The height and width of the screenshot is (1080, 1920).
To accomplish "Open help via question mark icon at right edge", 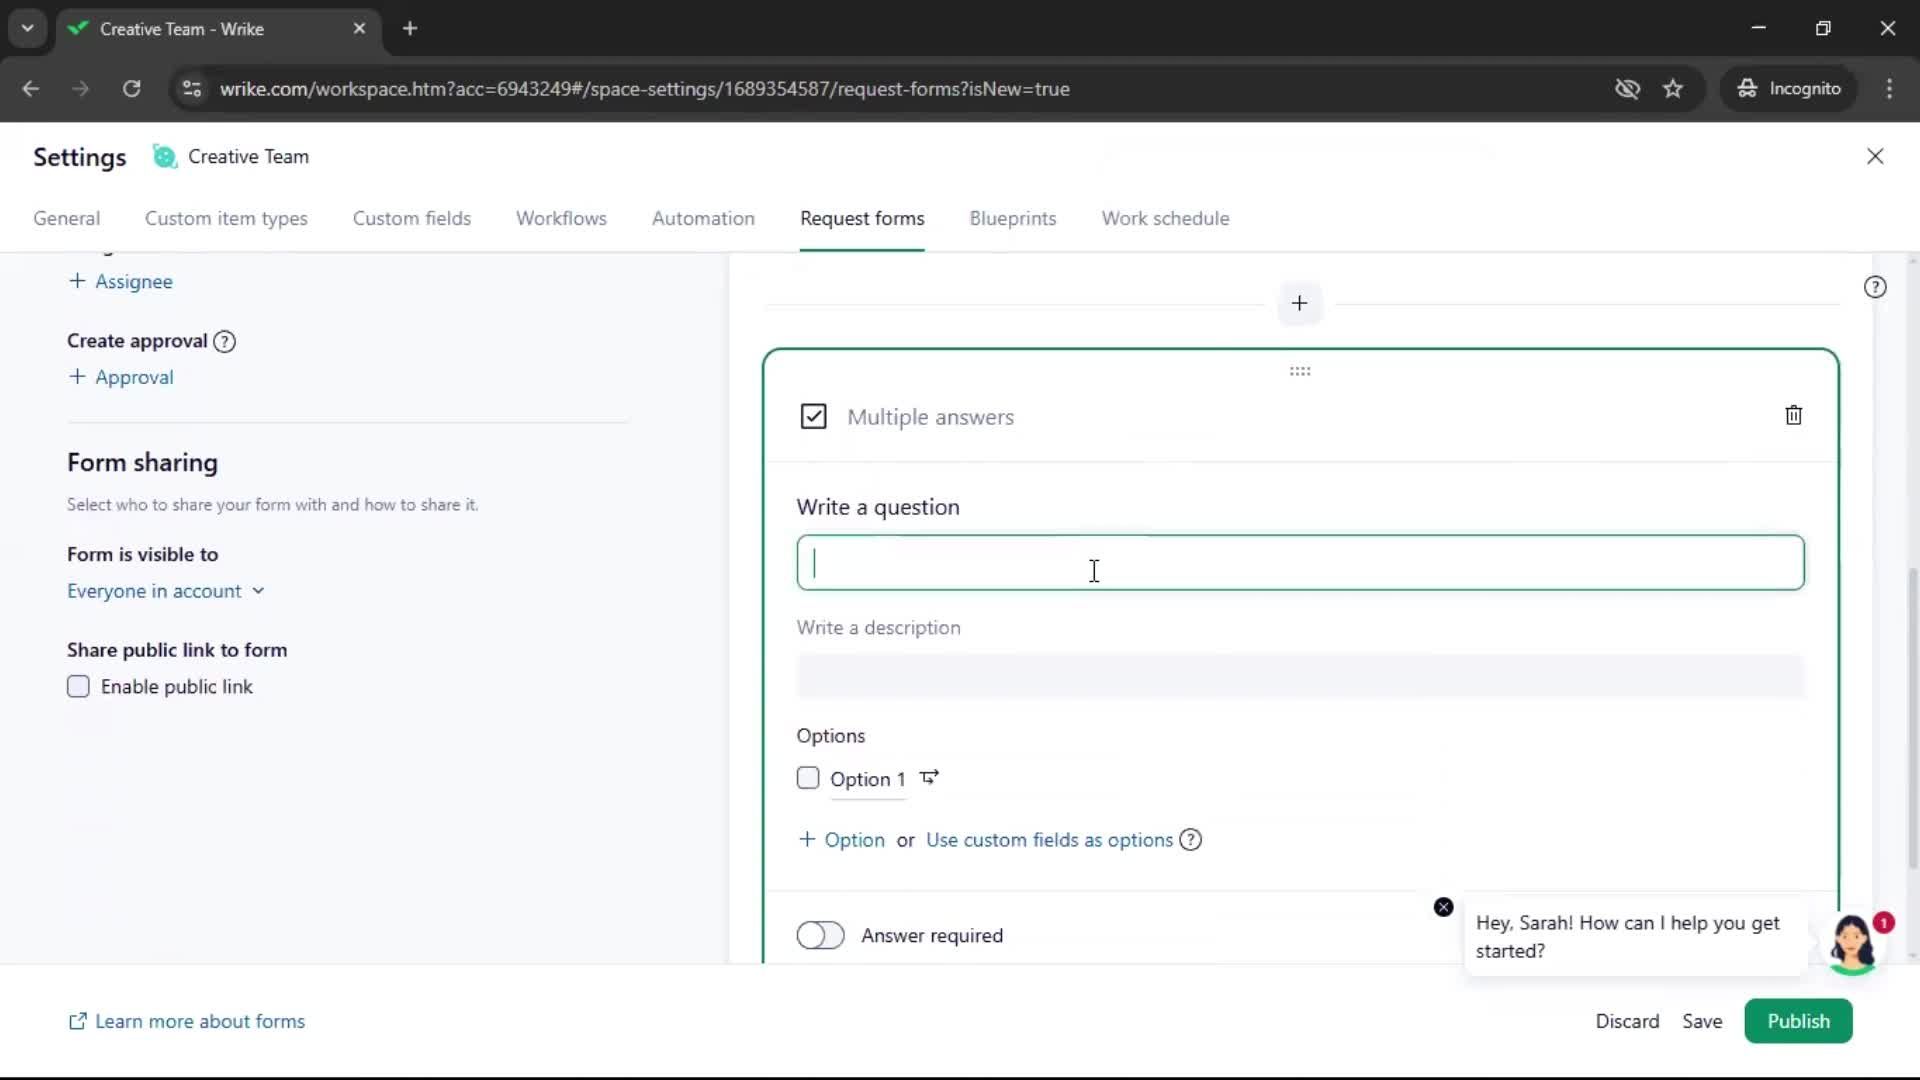I will tap(1875, 287).
